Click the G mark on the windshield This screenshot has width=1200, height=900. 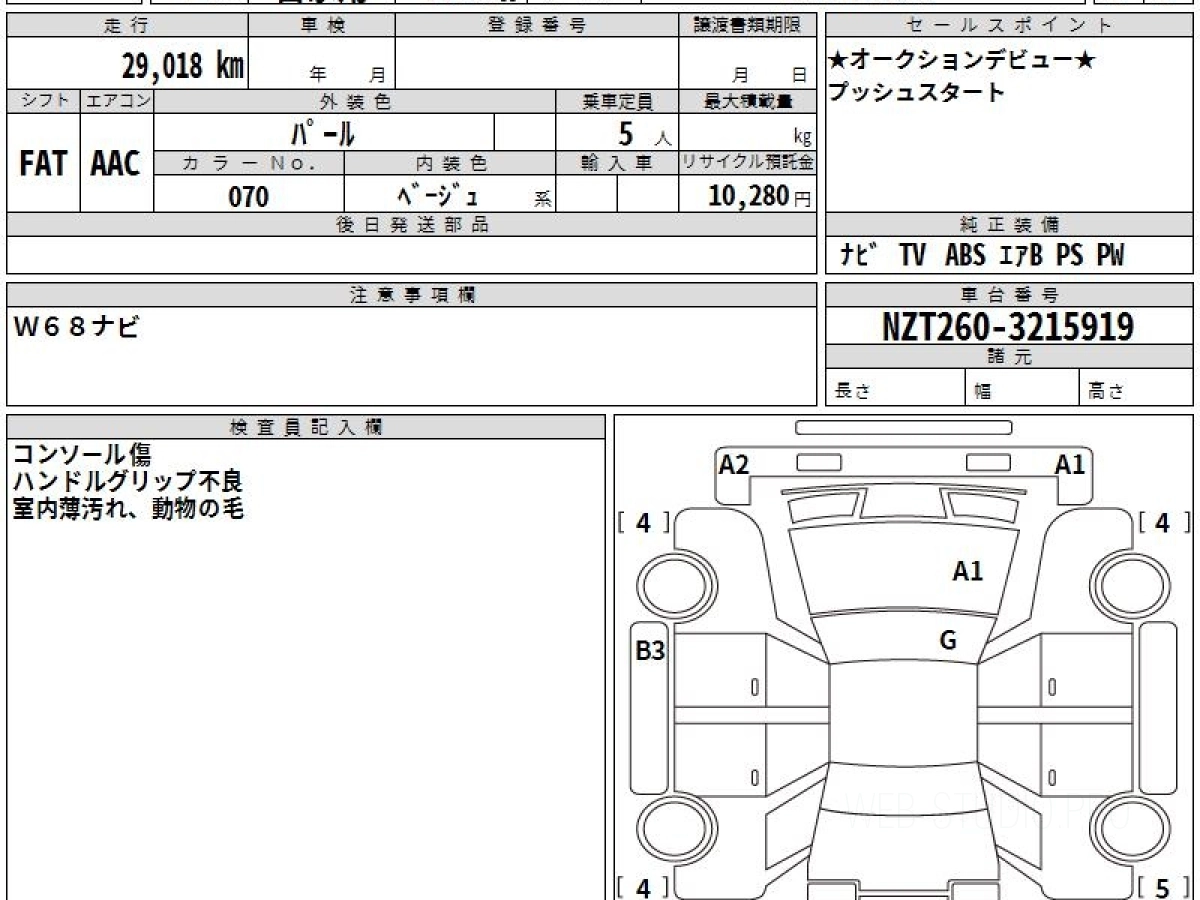tap(948, 640)
